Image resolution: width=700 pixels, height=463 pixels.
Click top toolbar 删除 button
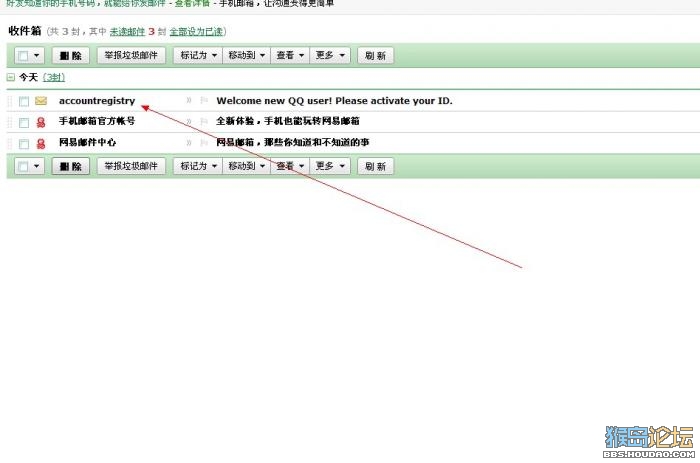pyautogui.click(x=71, y=55)
